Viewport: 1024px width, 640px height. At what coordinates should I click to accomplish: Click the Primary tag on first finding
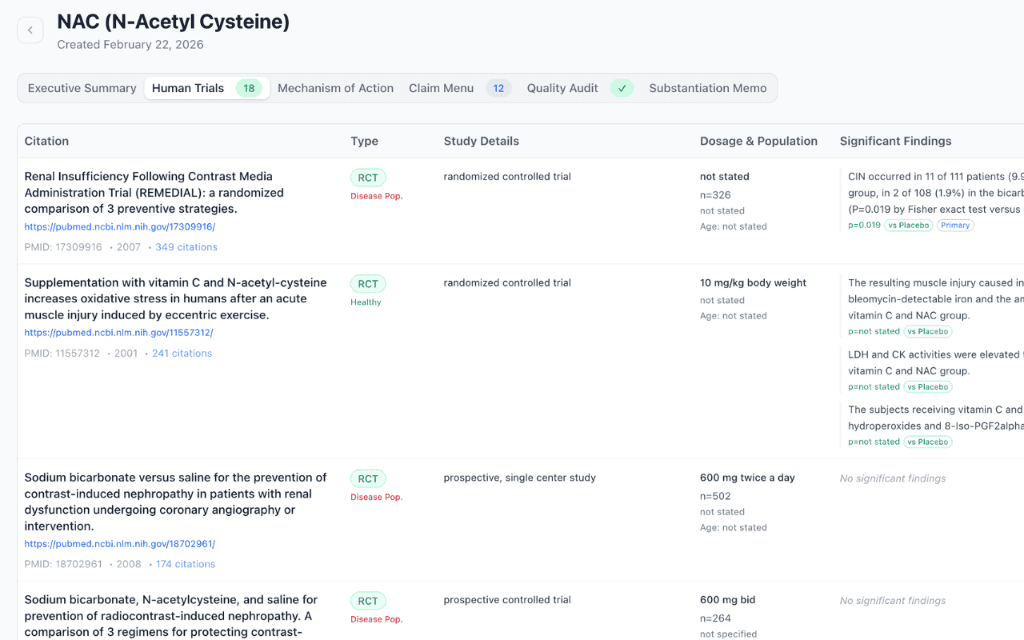[955, 225]
